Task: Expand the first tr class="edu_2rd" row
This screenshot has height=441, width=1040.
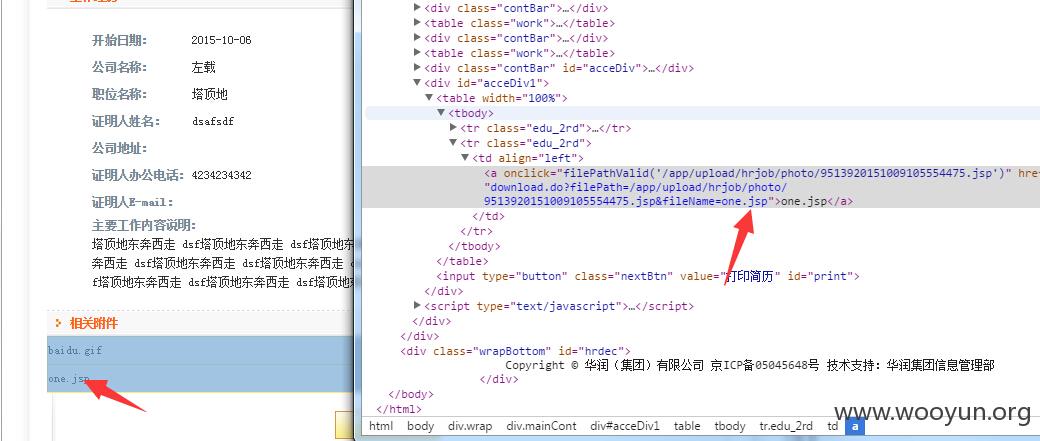Action: [x=454, y=127]
